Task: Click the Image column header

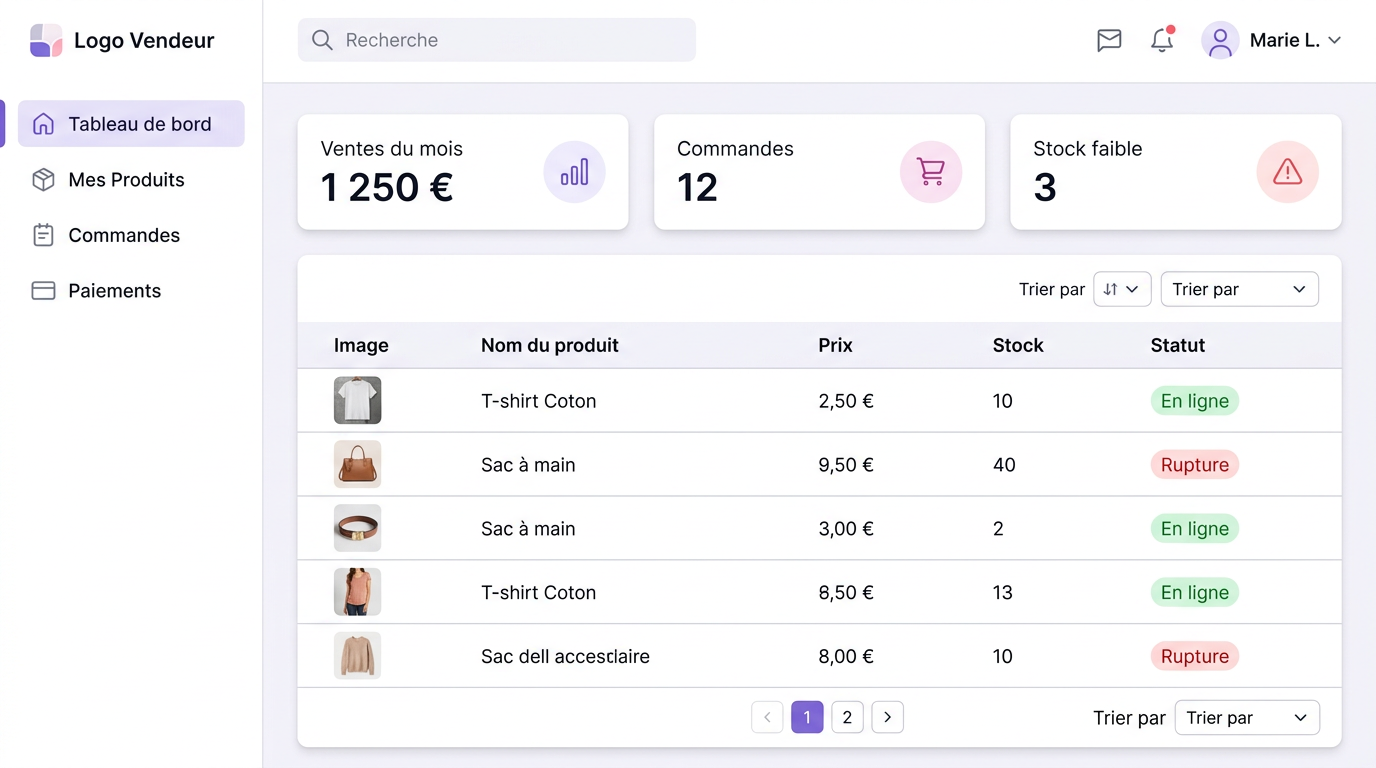Action: coord(361,345)
